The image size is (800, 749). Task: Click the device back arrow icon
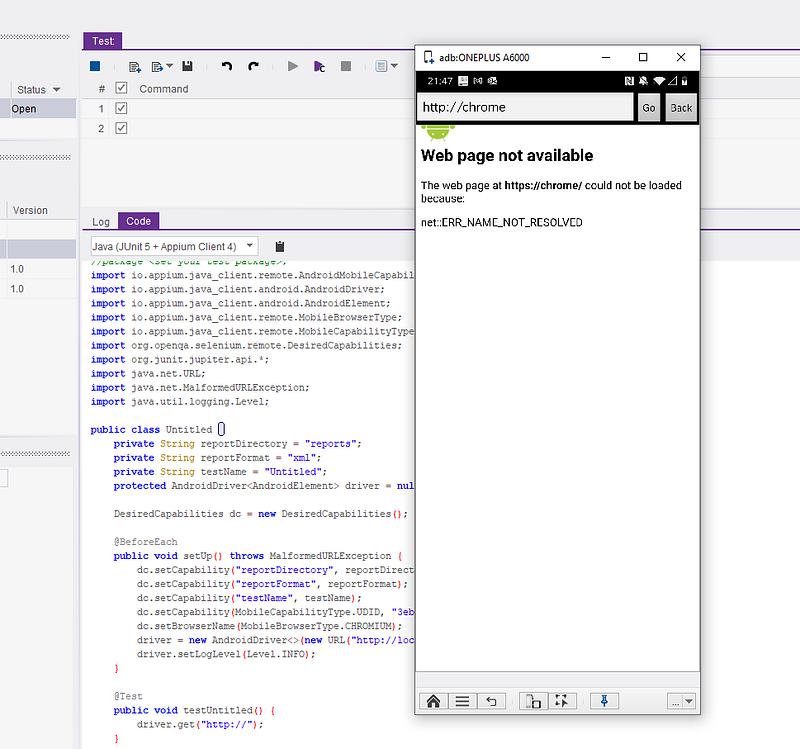pos(491,701)
